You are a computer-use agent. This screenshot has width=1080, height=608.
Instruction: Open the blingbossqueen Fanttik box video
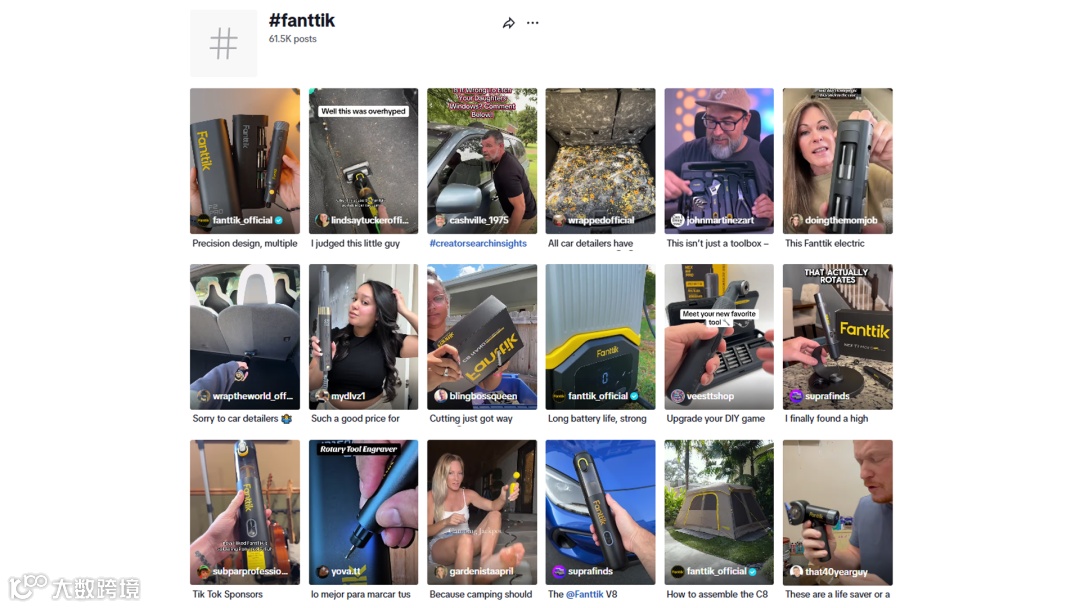pyautogui.click(x=482, y=337)
